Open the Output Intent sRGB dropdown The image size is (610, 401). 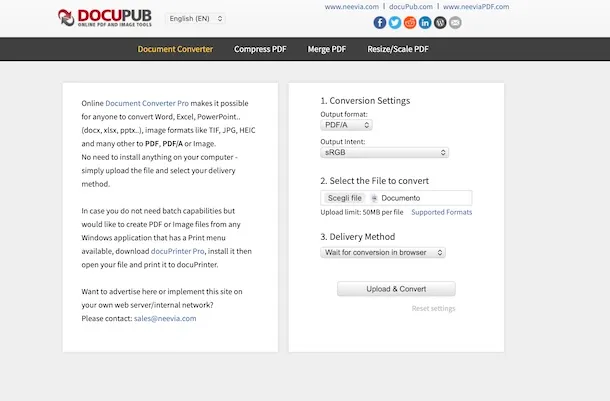point(384,152)
